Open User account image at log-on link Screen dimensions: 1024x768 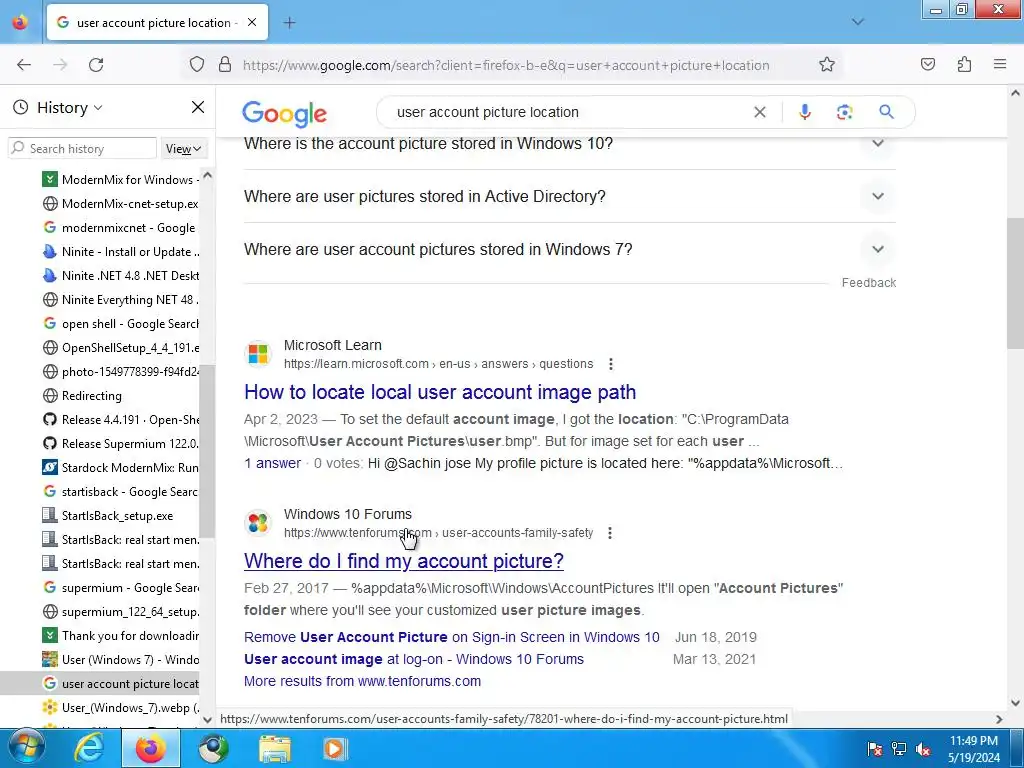pyautogui.click(x=413, y=659)
